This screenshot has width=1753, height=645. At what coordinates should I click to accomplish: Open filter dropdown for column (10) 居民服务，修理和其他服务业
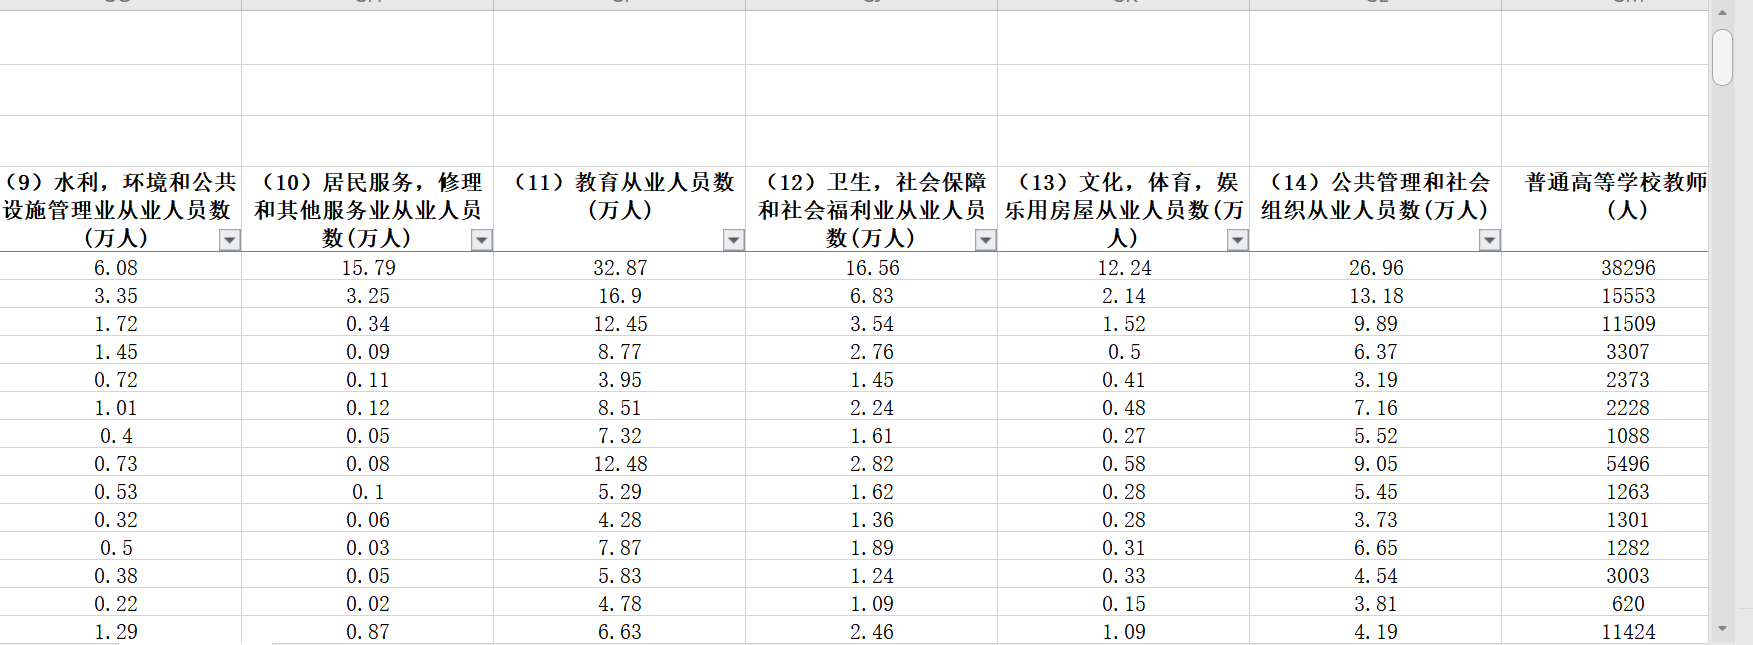(482, 240)
